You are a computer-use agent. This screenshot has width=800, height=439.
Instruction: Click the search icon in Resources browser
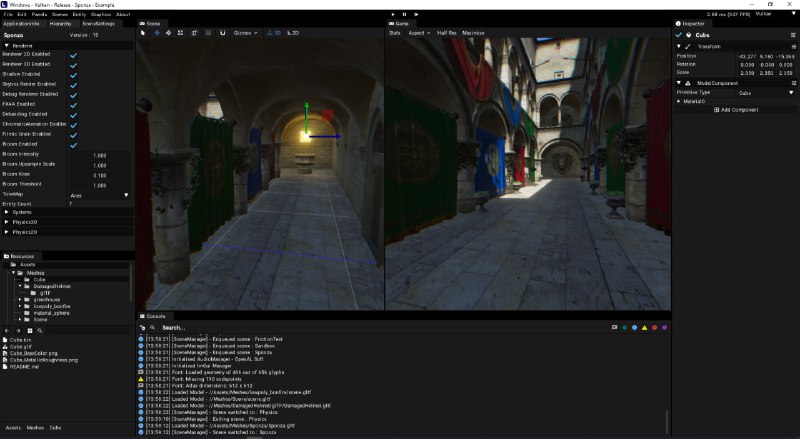tap(40, 331)
